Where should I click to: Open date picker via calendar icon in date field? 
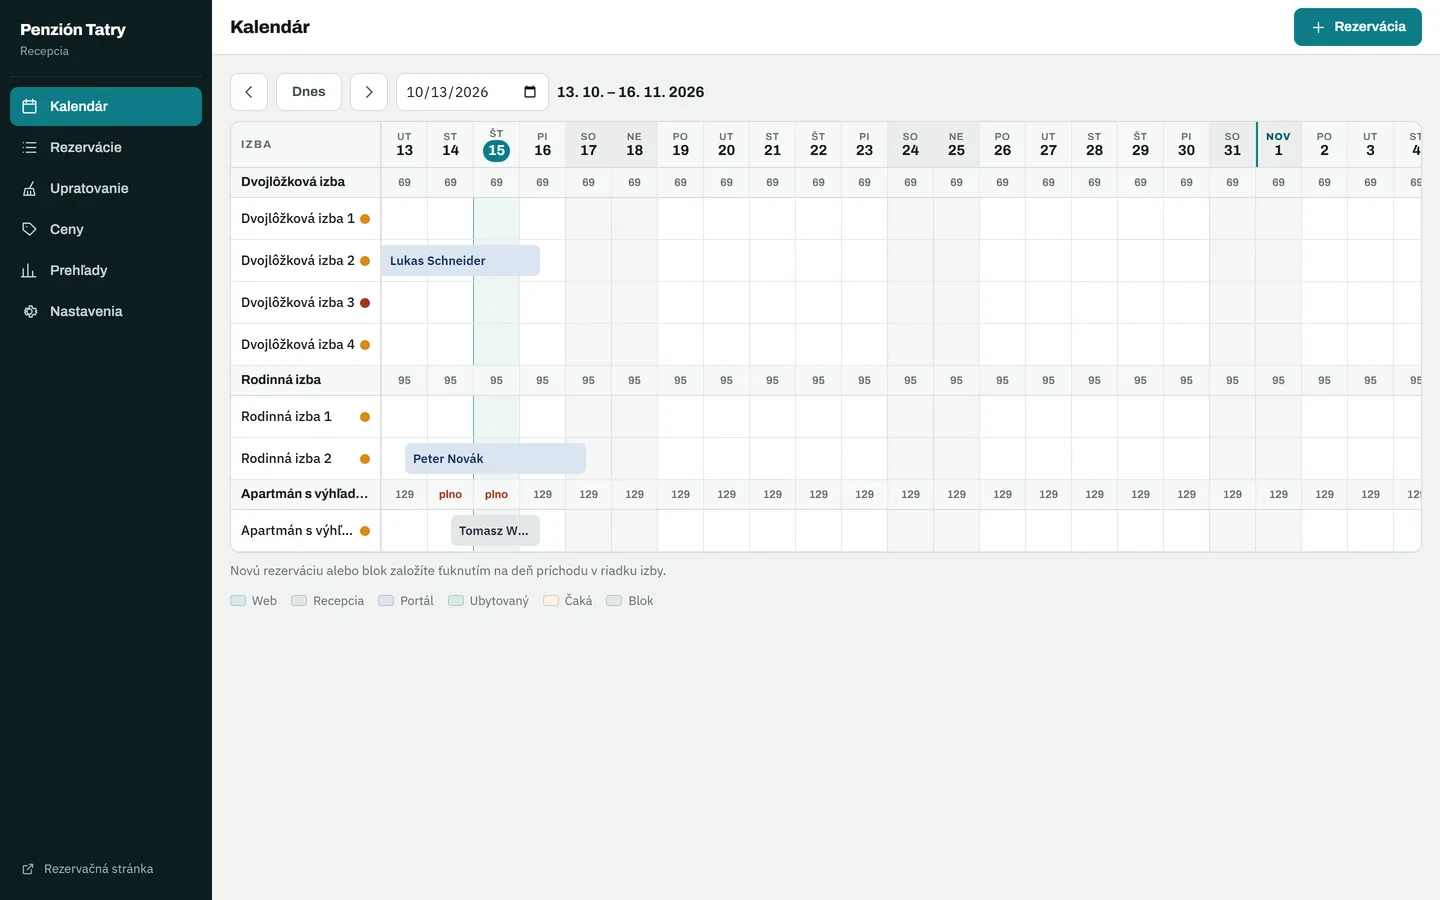click(530, 92)
